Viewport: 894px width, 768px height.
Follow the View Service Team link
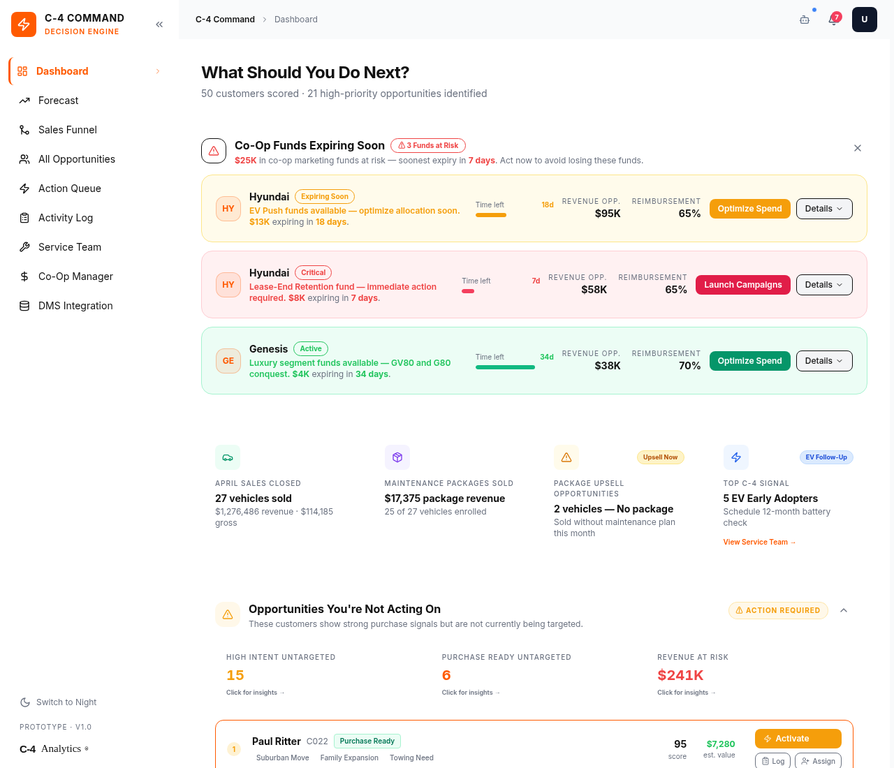point(759,542)
